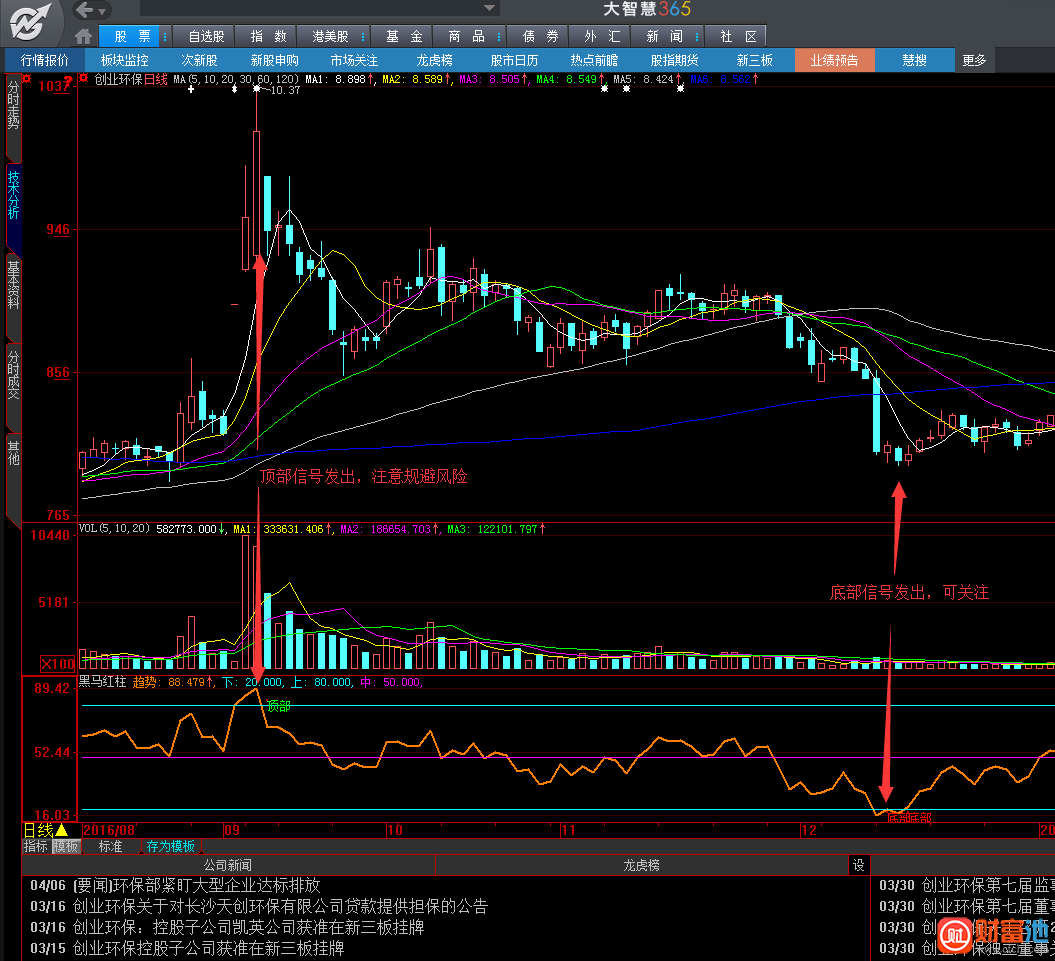Open 新股申购 menu item
This screenshot has width=1055, height=961.
(275, 61)
